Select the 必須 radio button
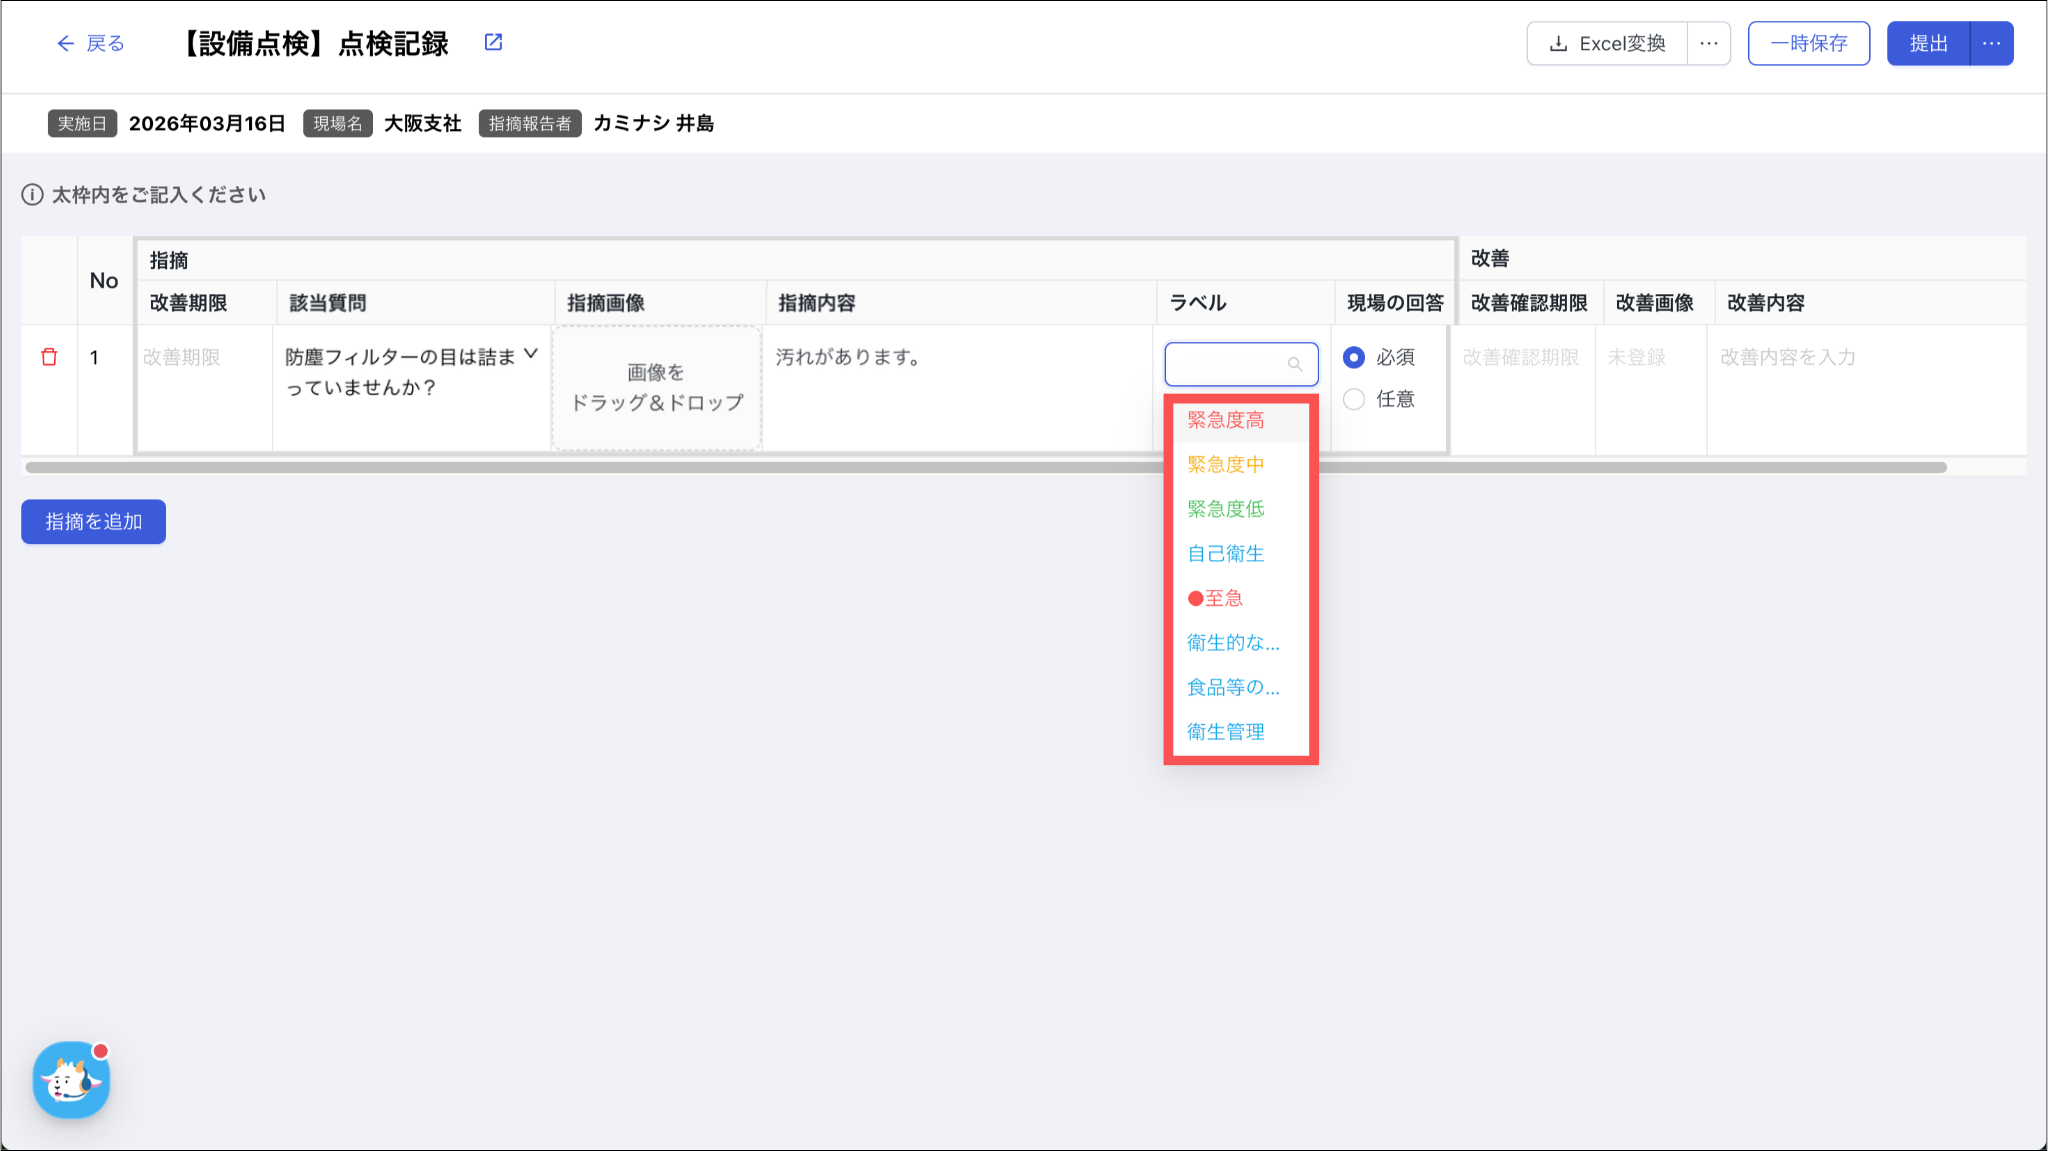This screenshot has height=1151, width=2048. 1354,357
